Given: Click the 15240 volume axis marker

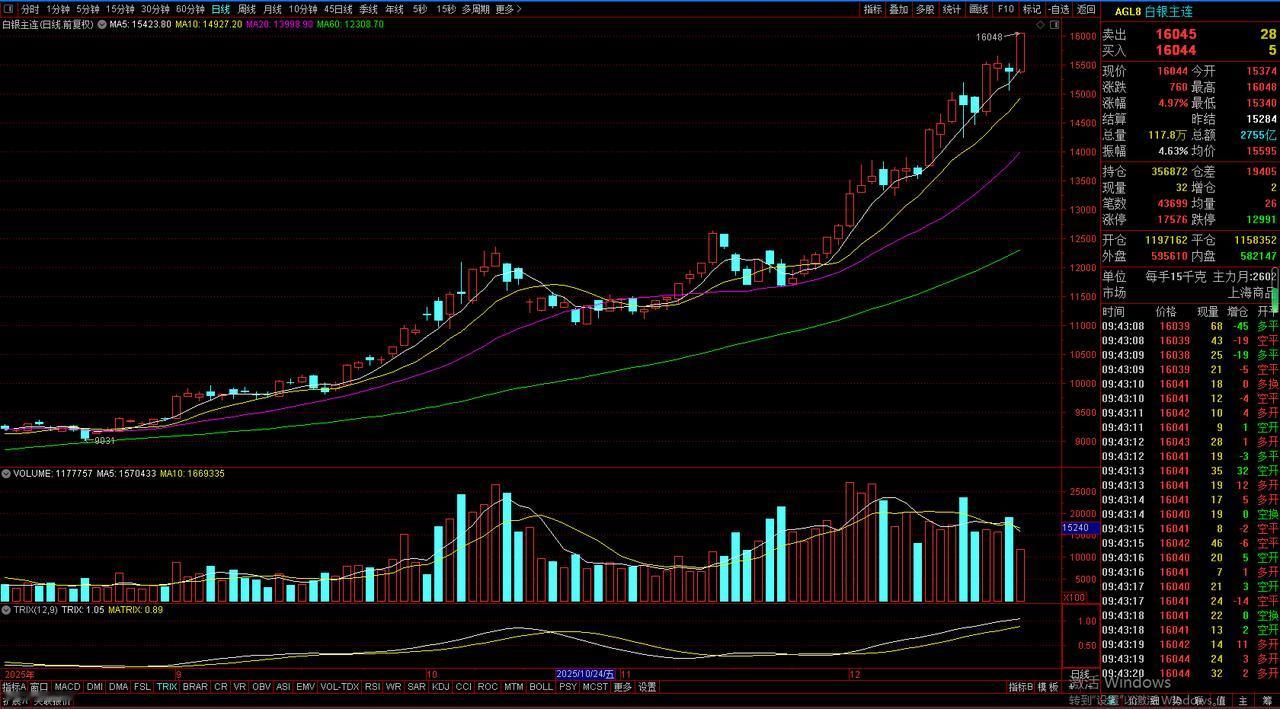Looking at the screenshot, I should [x=1080, y=528].
